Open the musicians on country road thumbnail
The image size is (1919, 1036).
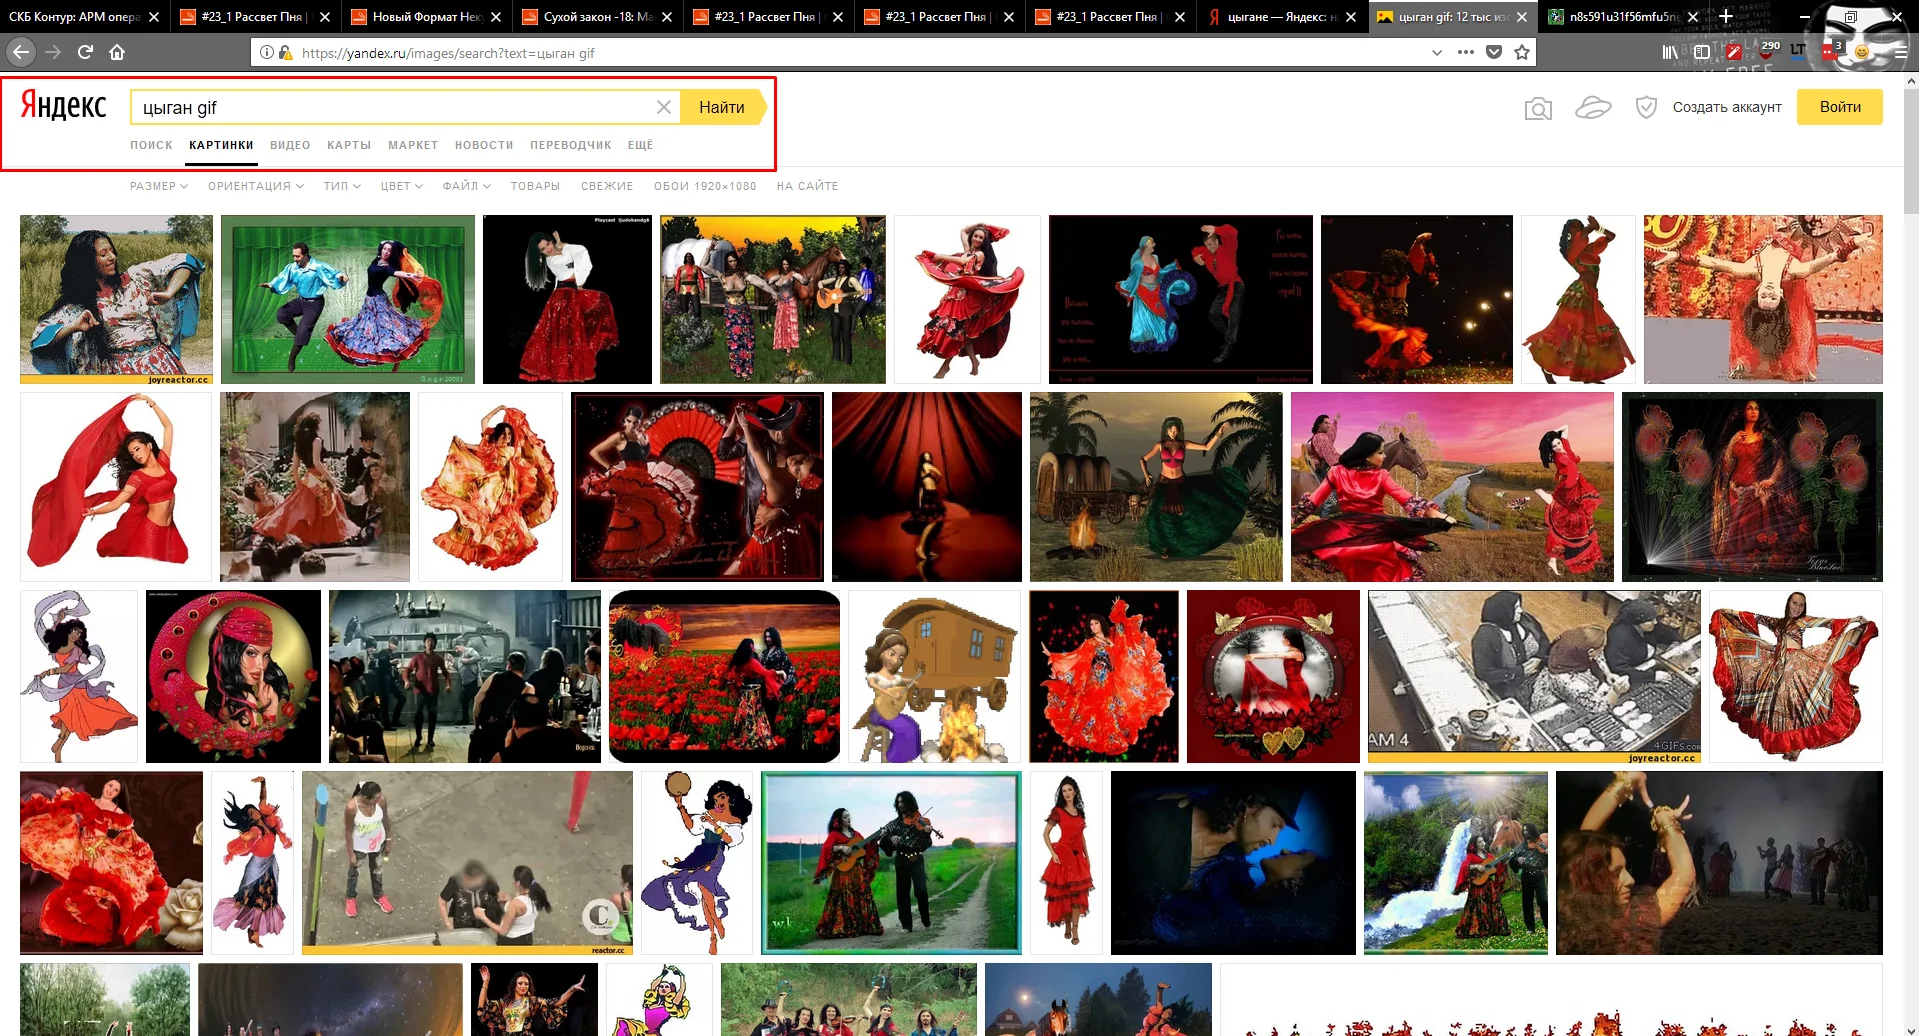[x=891, y=862]
